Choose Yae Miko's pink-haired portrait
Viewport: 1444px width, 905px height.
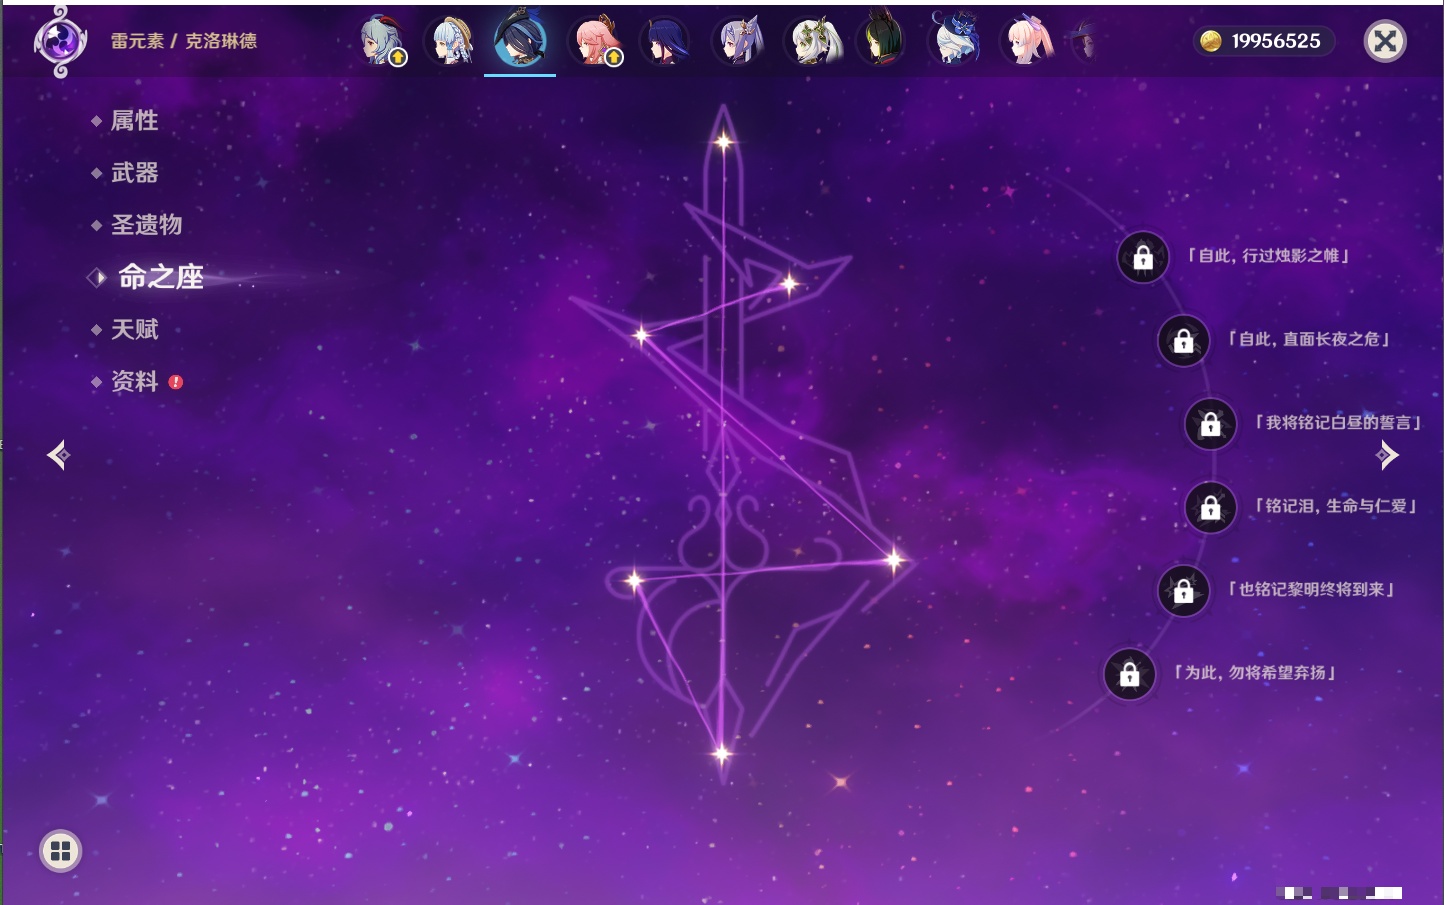point(596,41)
